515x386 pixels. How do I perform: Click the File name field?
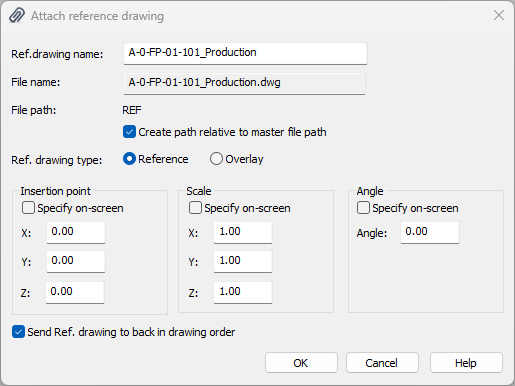(x=245, y=83)
